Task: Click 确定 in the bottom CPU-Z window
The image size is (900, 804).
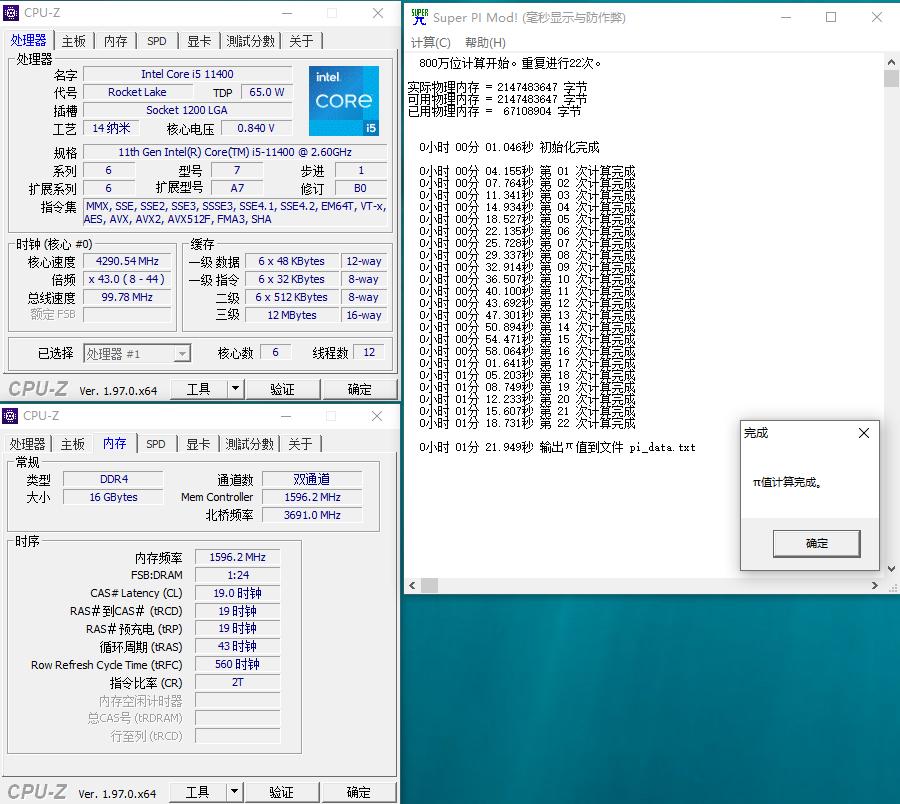Action: (x=359, y=791)
